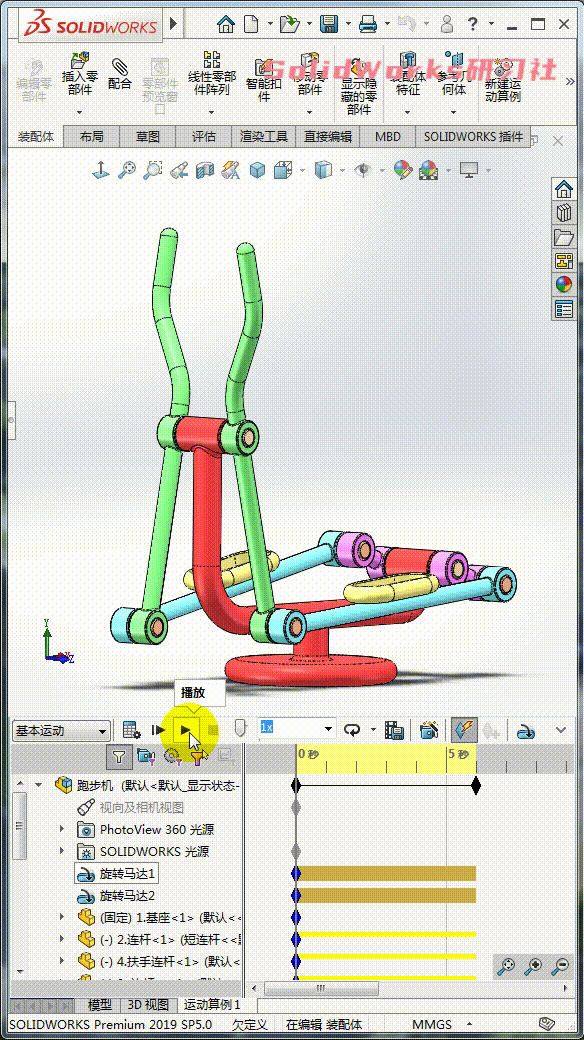Expand the SOLIDWORKS 光源 node

[x=63, y=851]
